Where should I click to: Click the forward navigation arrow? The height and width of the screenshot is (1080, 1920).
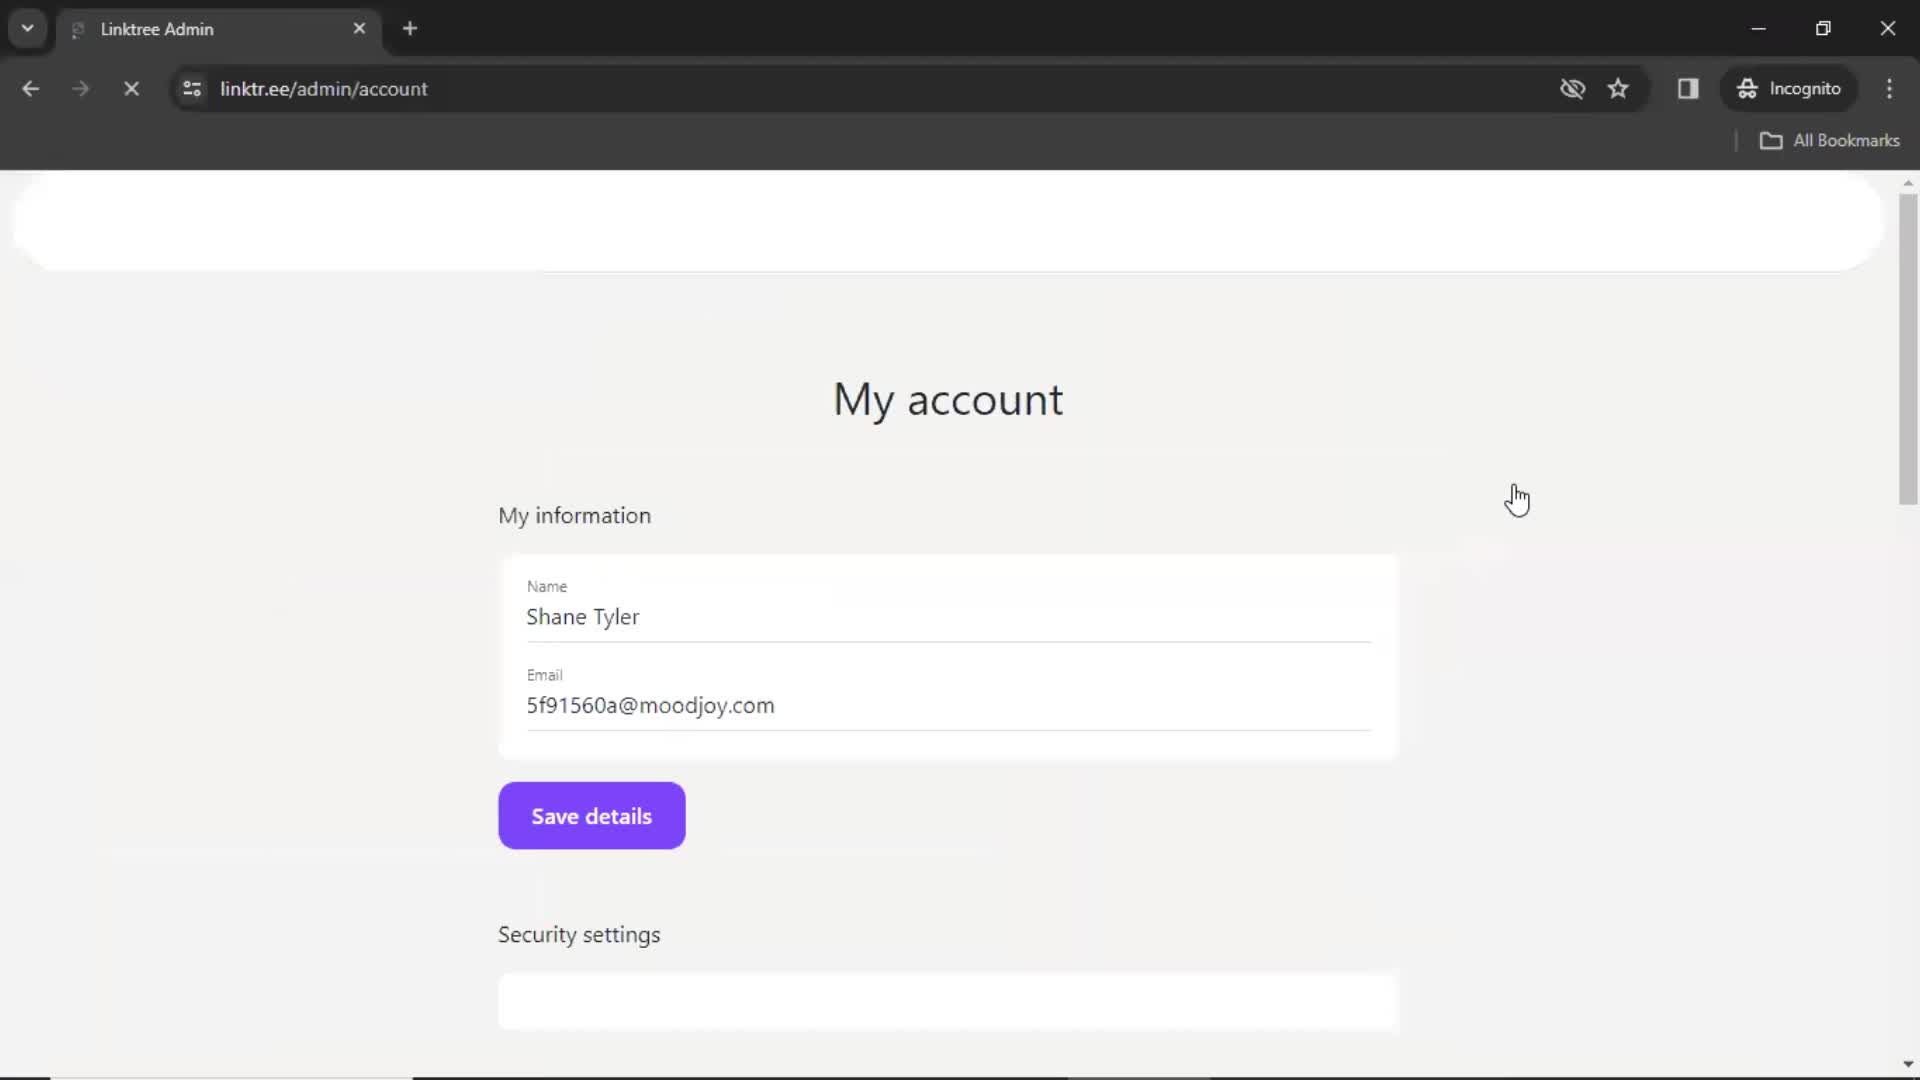click(81, 89)
